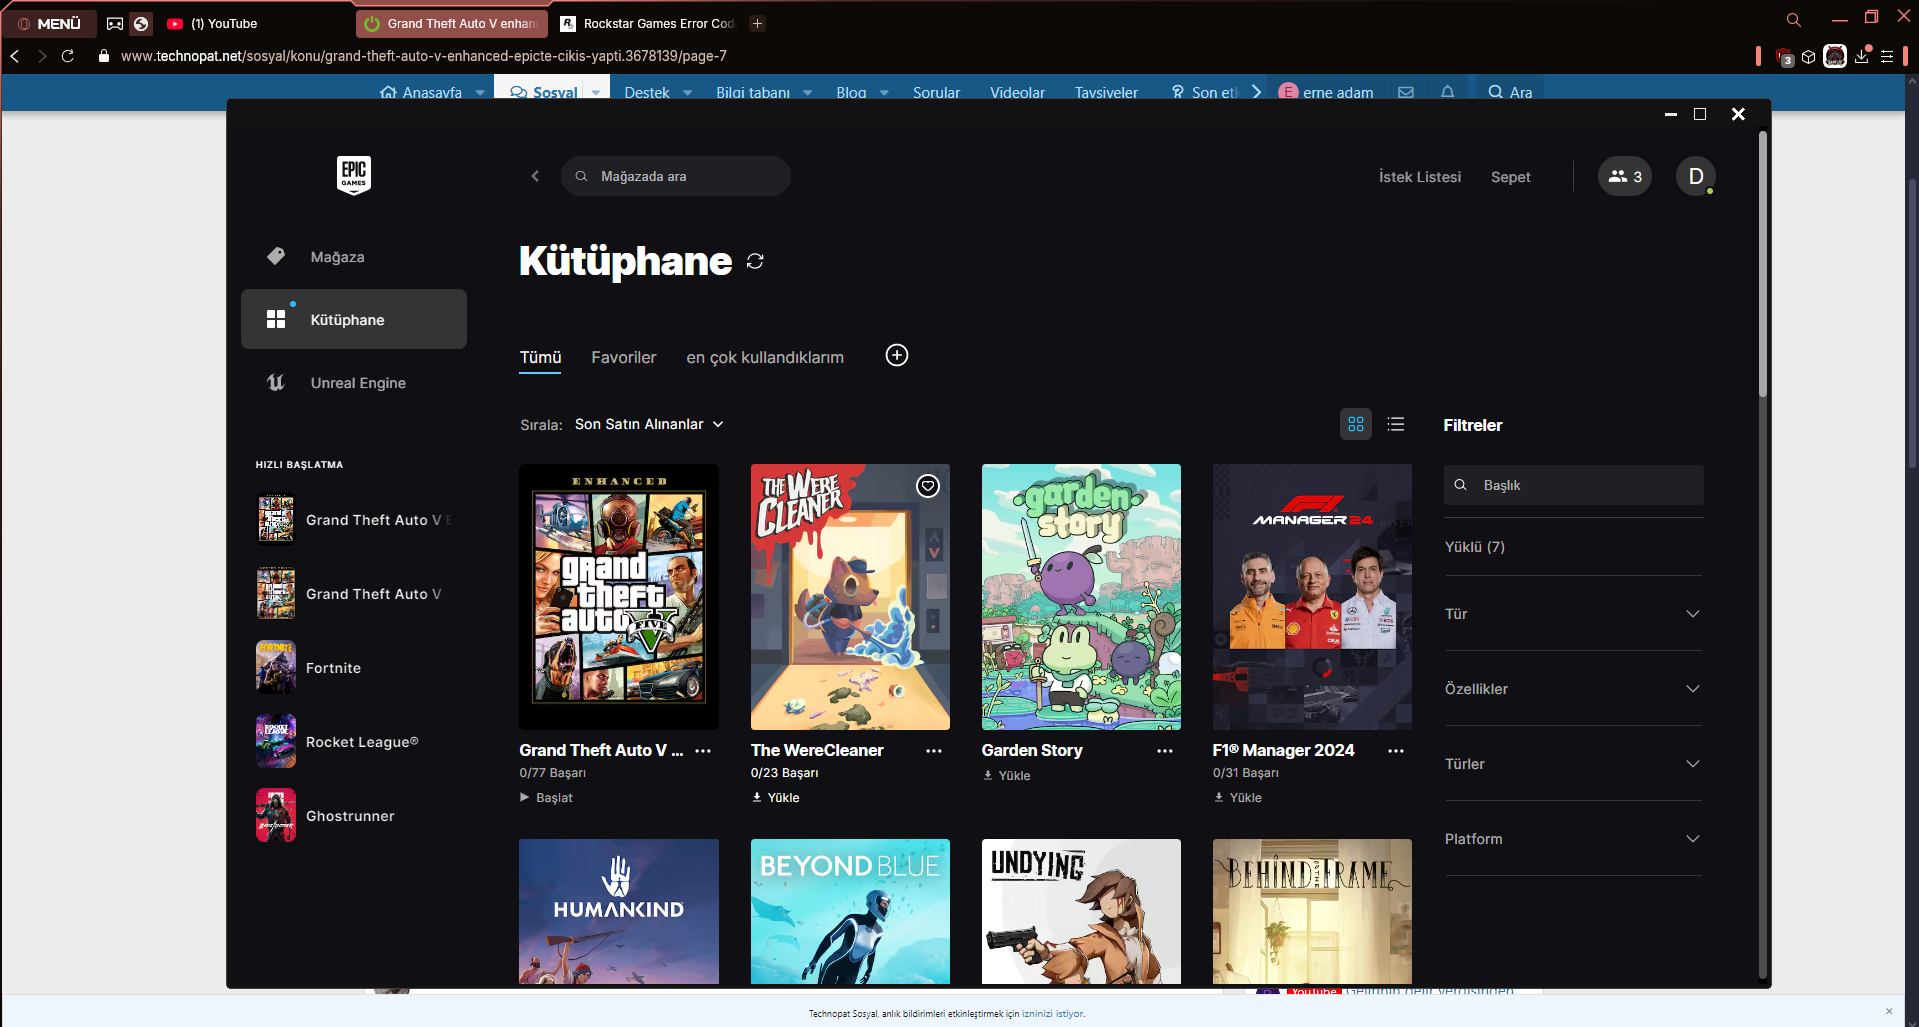Screen dimensions: 1919x1027
Task: Open the browser MENÜ button
Action: pyautogui.click(x=49, y=23)
